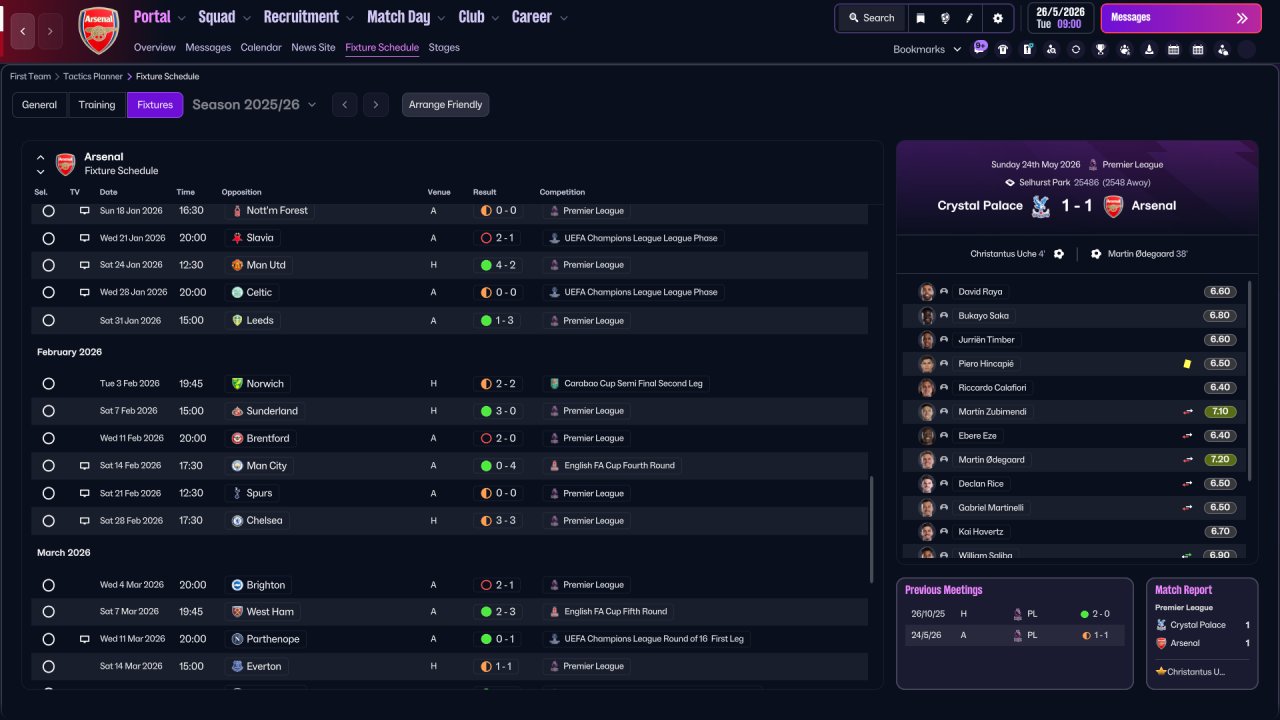Screen dimensions: 1280x720
Task: Open the world globe icon in toolbar
Action: tap(945, 18)
